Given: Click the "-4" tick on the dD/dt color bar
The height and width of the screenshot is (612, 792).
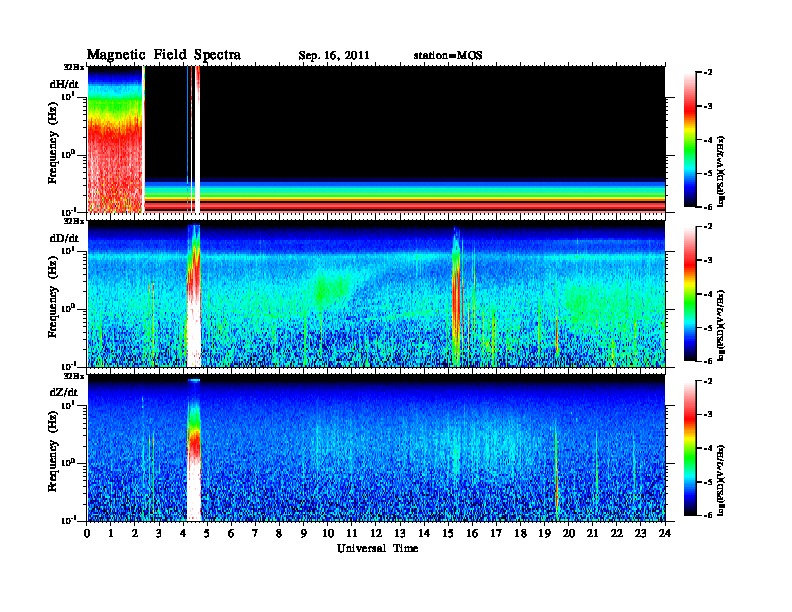Looking at the screenshot, I should (707, 293).
